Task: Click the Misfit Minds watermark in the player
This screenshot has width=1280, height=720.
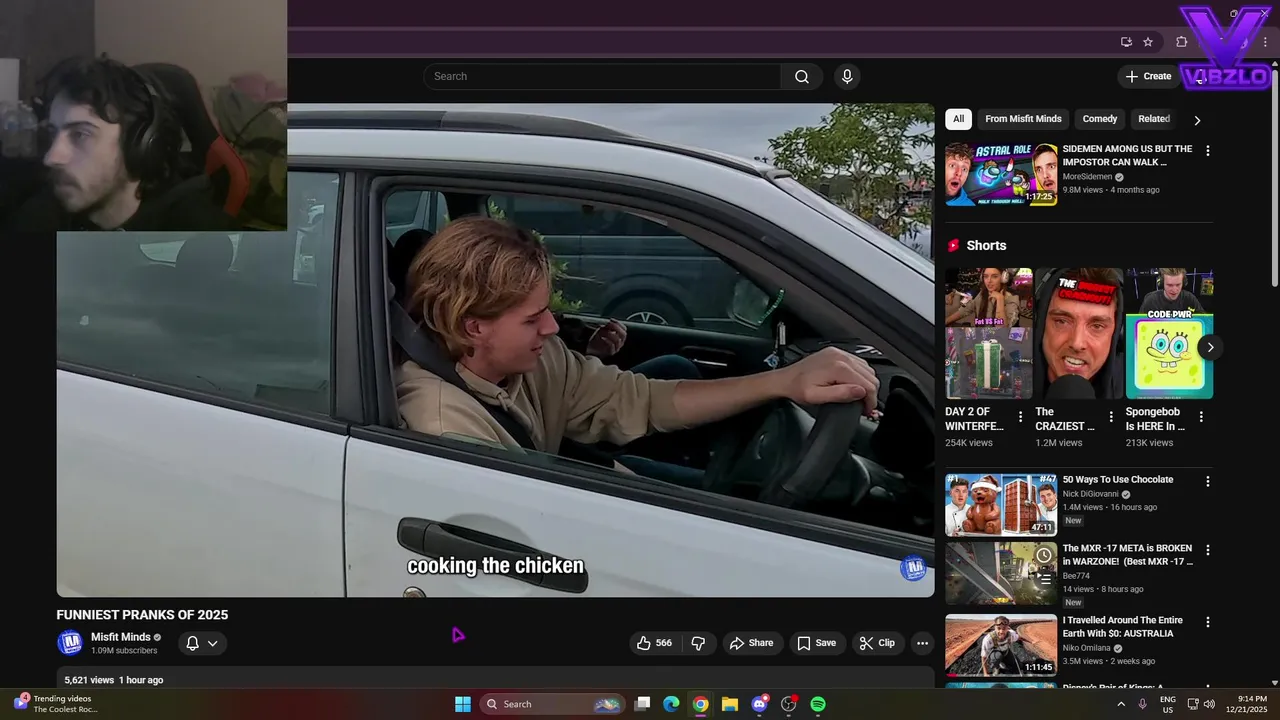Action: 913,569
